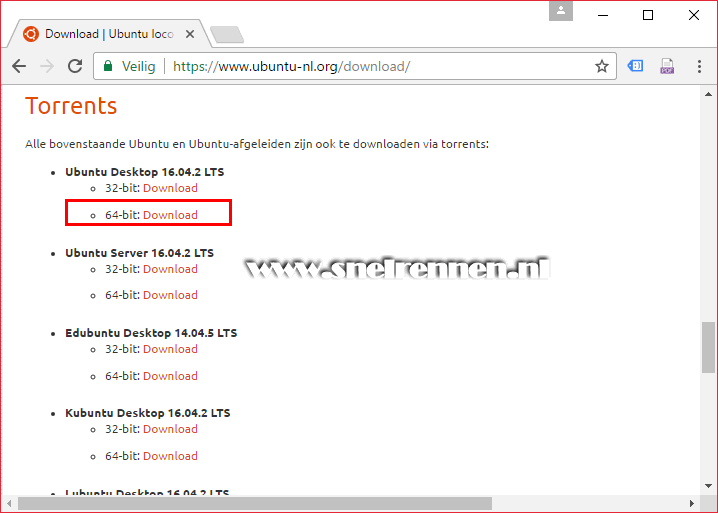Click the forward navigation arrow
Viewport: 718px width, 513px height.
coord(47,66)
